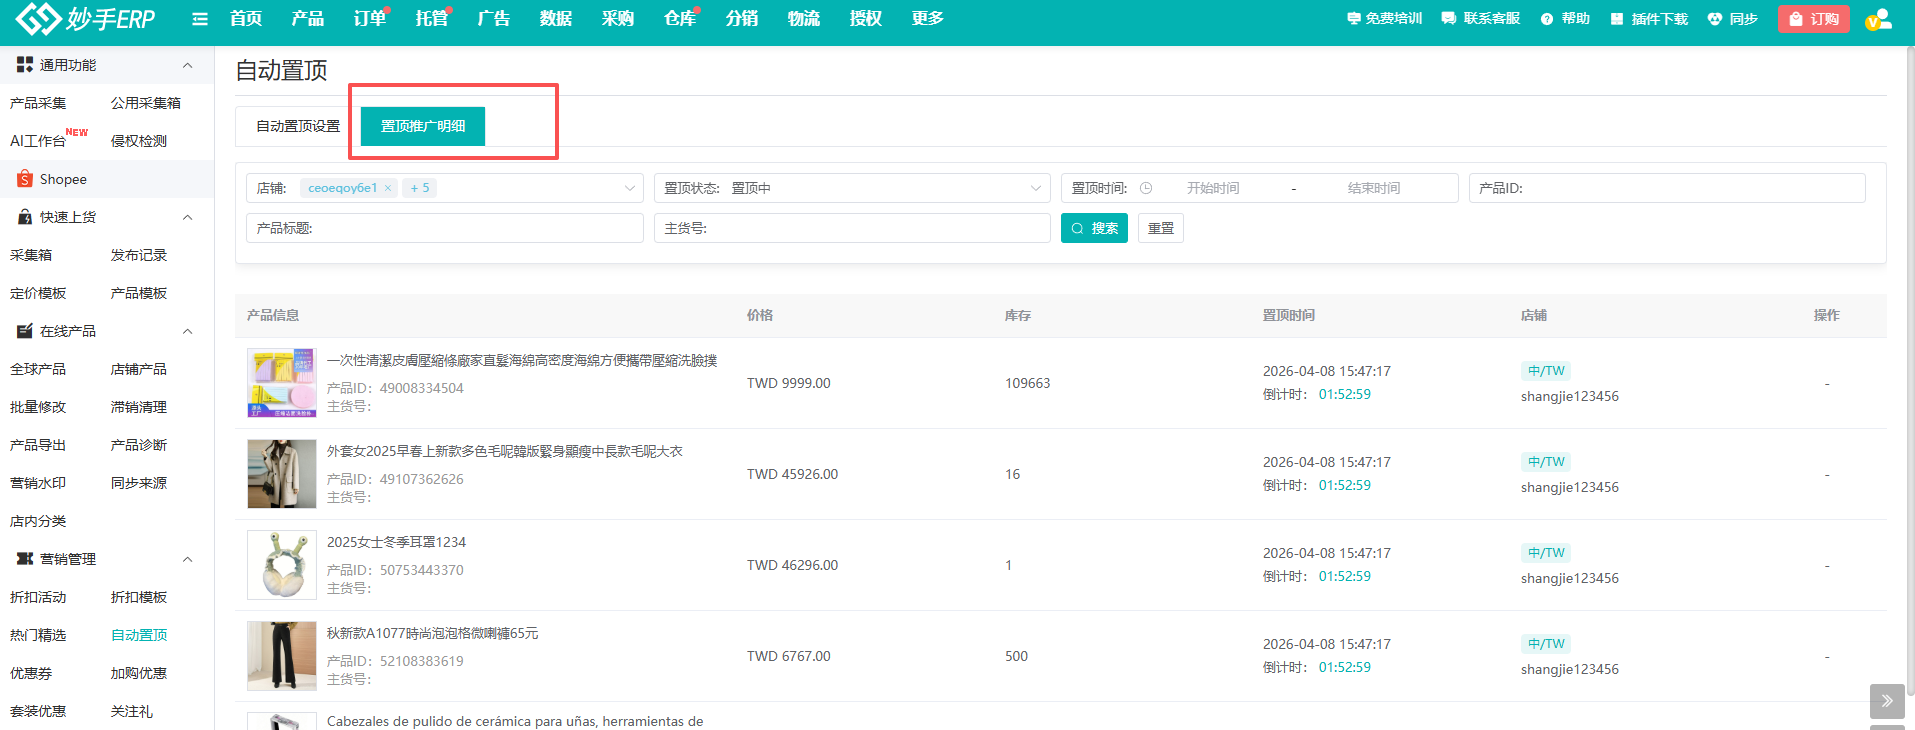The width and height of the screenshot is (1915, 730).
Task: Click the 同步 link
Action: point(1732,19)
